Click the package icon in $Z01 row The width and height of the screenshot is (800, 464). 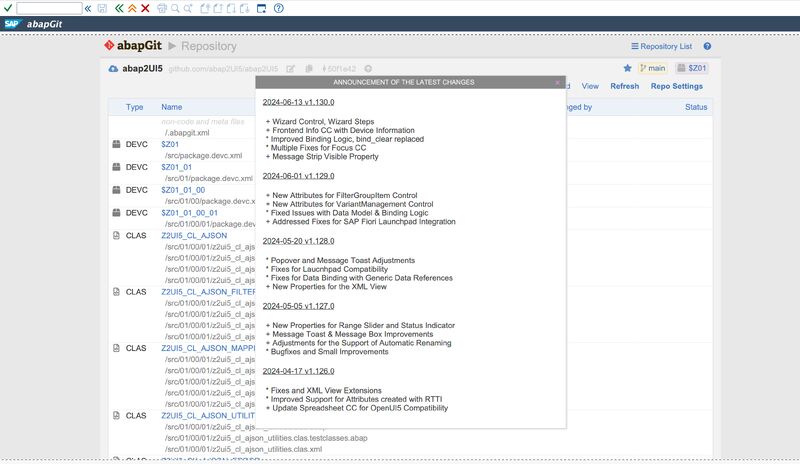116,144
